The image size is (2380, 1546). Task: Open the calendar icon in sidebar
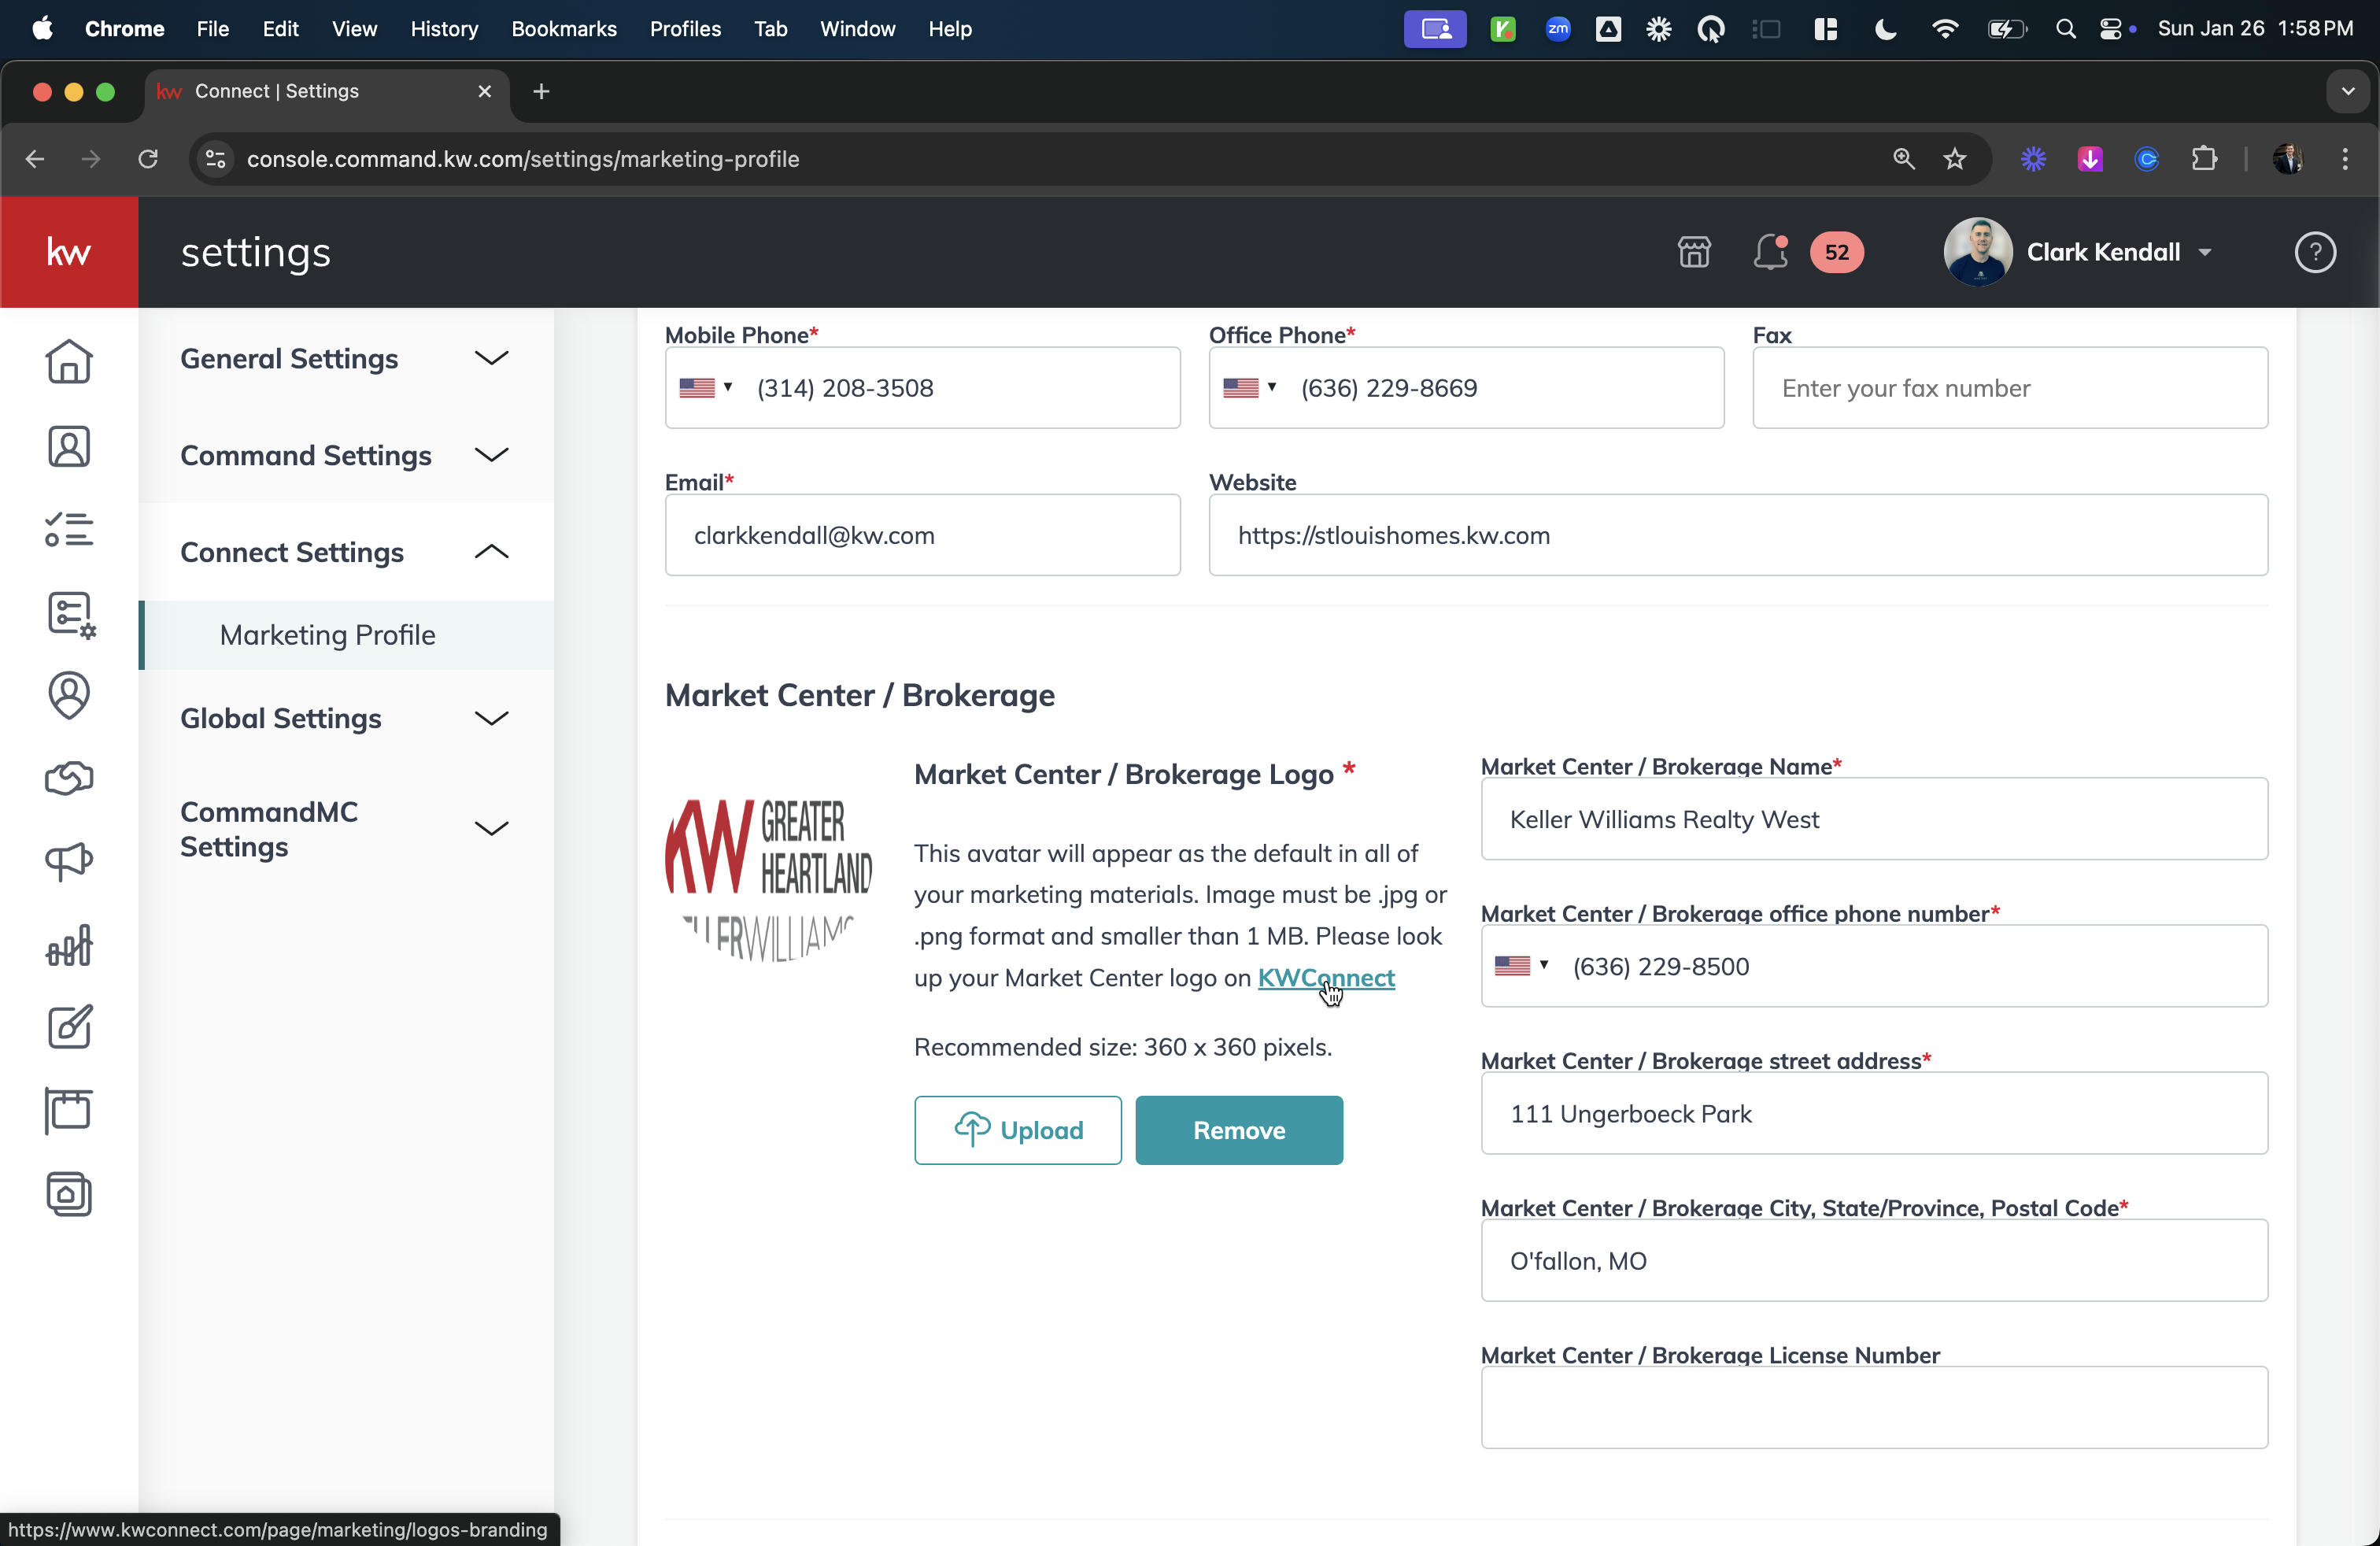point(69,1110)
